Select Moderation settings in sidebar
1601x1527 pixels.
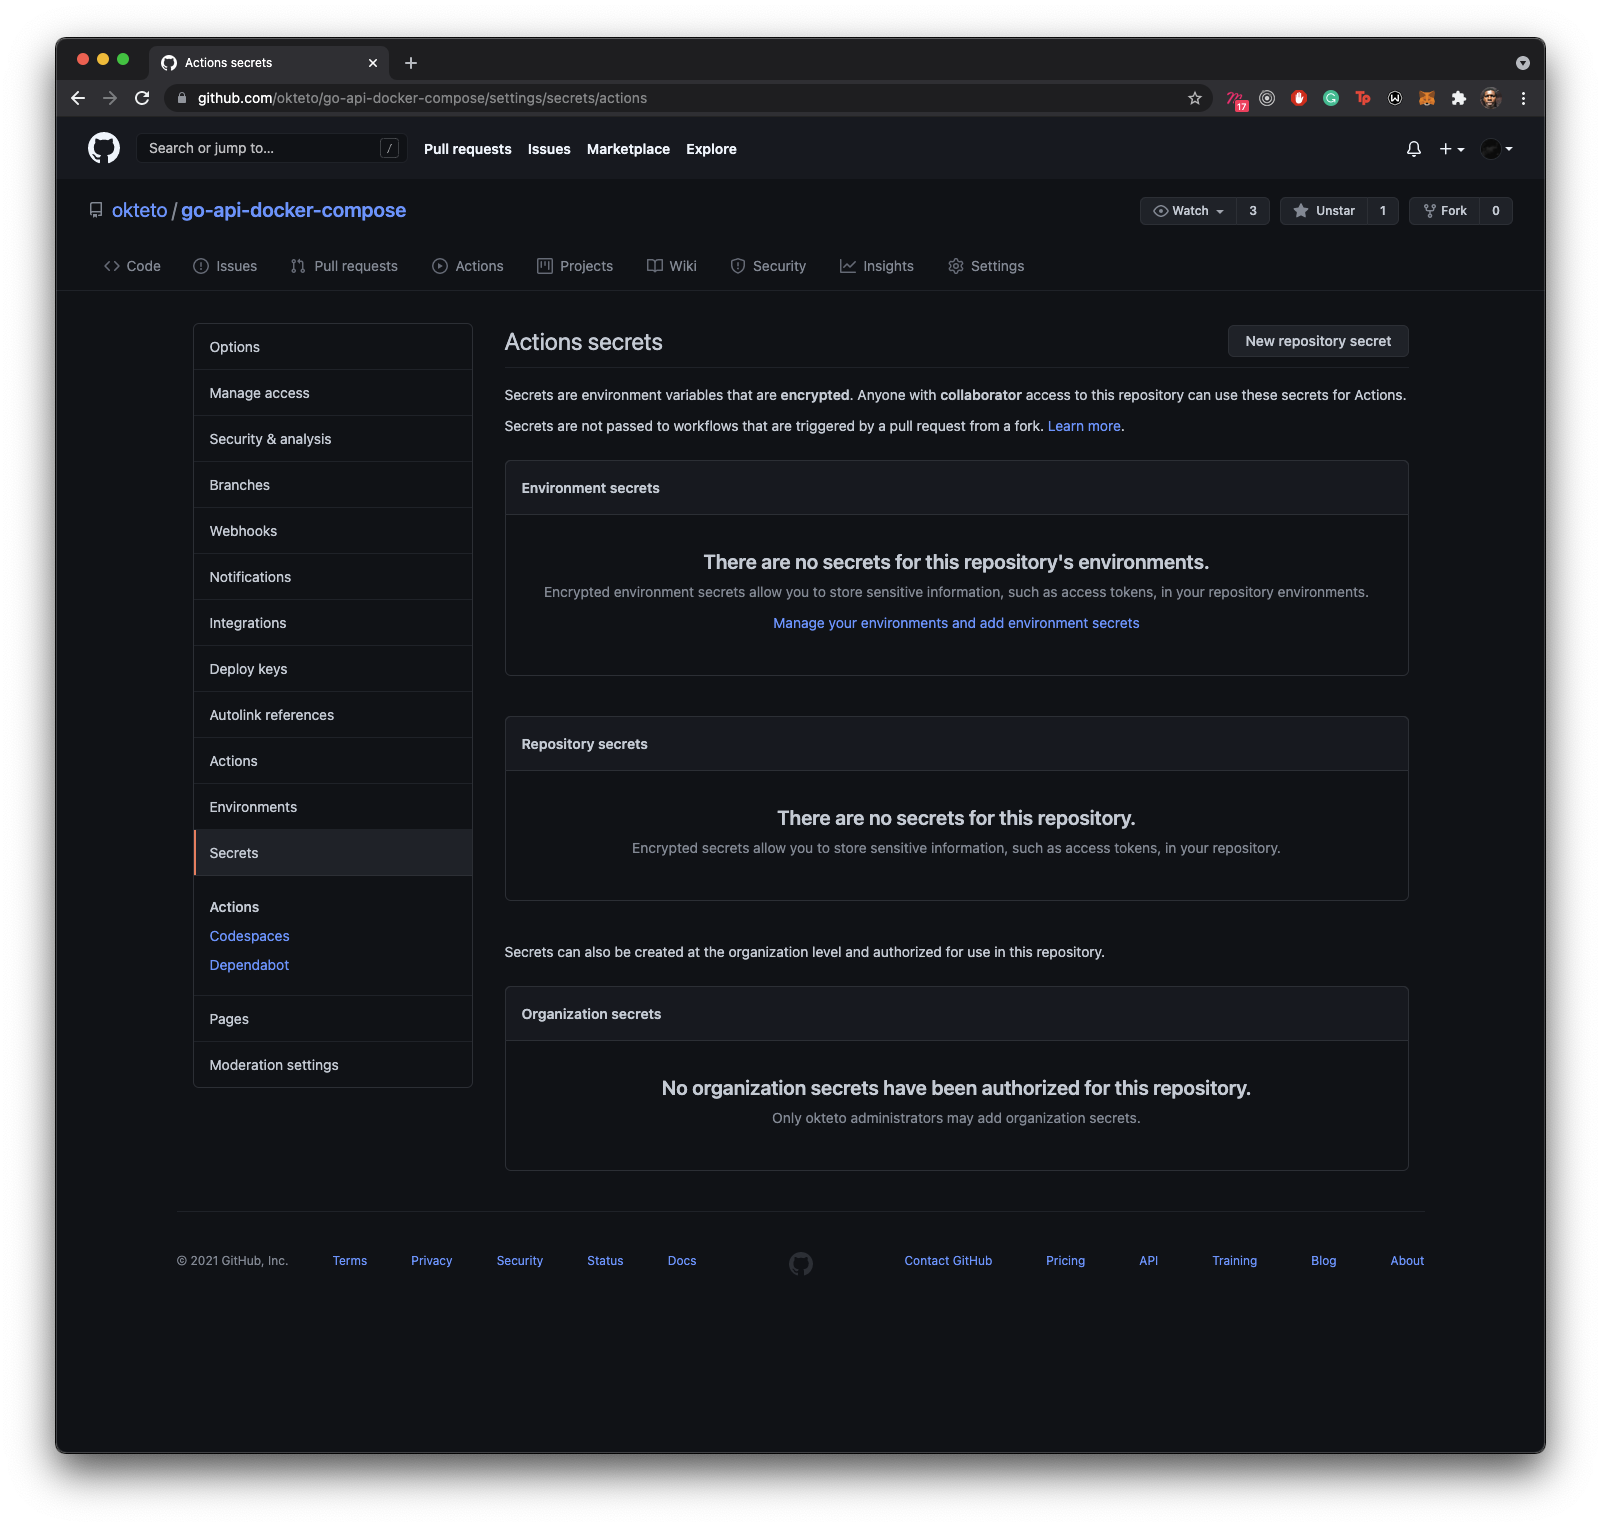333,1065
